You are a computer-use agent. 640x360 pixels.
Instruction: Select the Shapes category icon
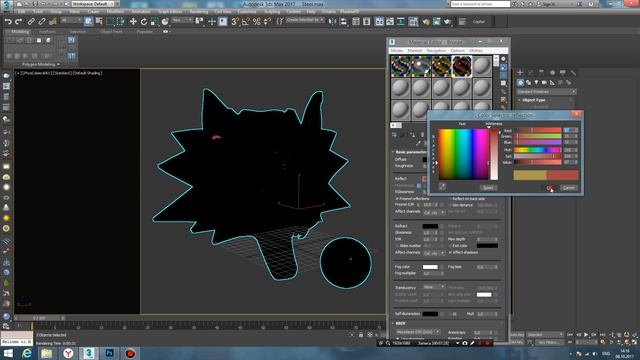[x=529, y=82]
